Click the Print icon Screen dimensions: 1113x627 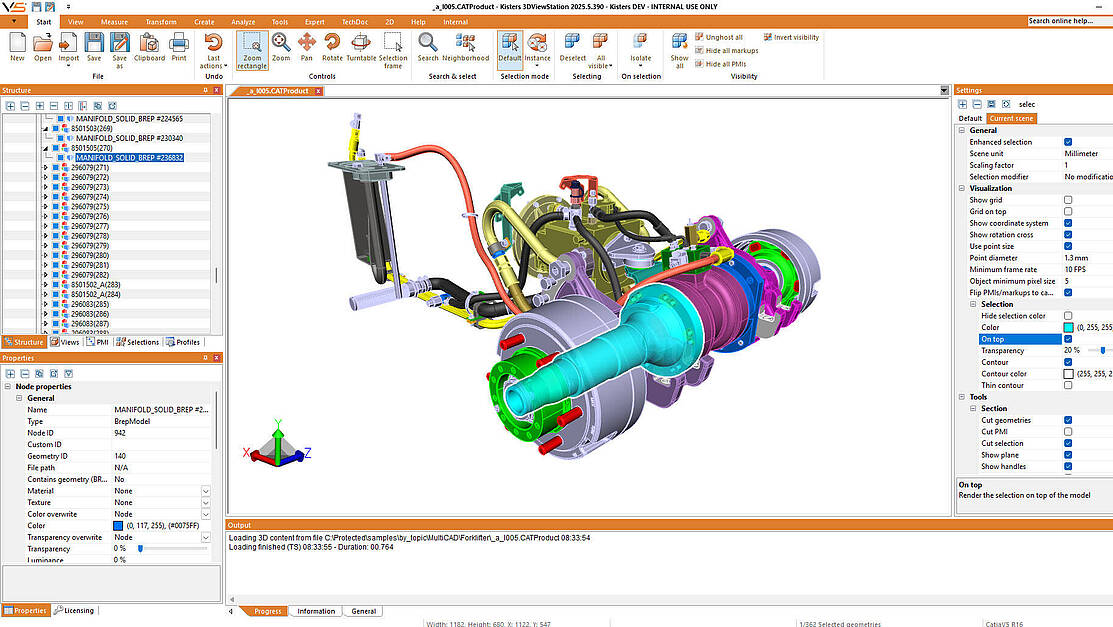tap(178, 46)
